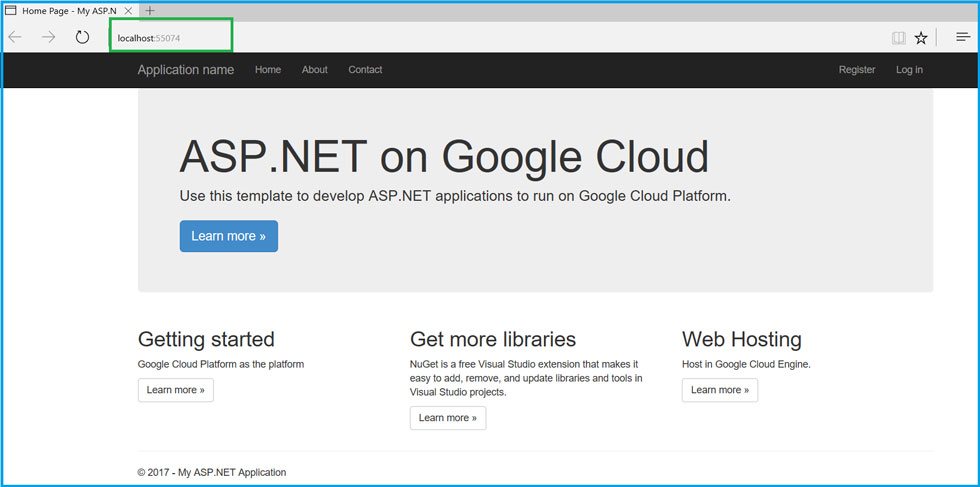Click Learn more under Get more libraries
This screenshot has height=487, width=980.
click(x=448, y=418)
